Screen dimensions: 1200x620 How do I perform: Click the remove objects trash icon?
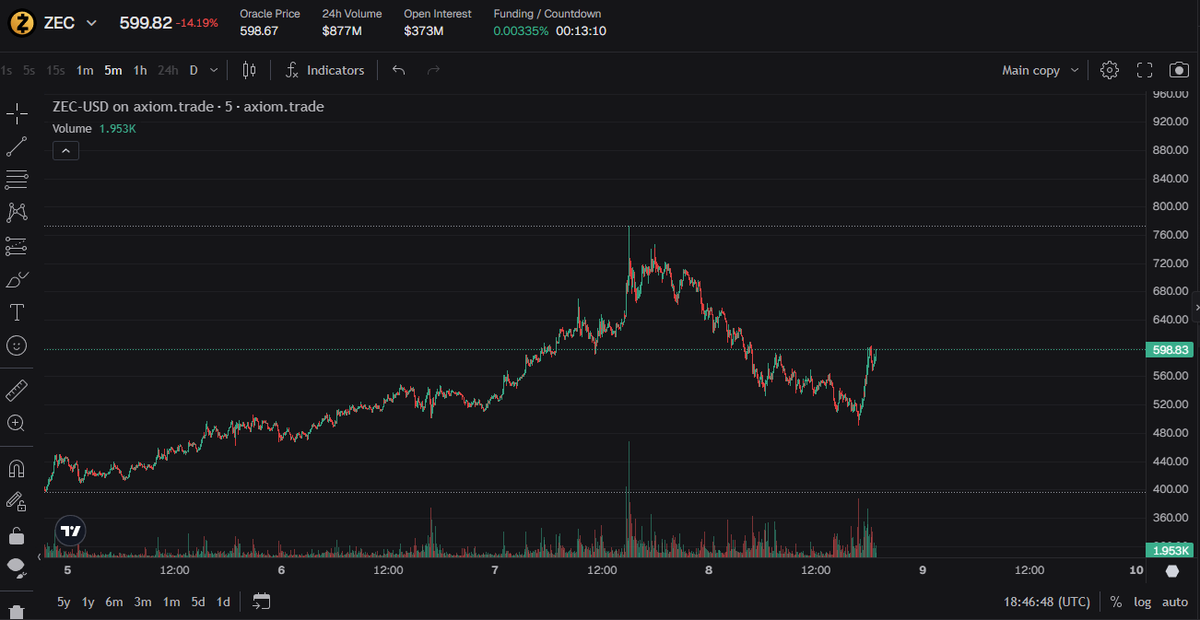pyautogui.click(x=17, y=611)
